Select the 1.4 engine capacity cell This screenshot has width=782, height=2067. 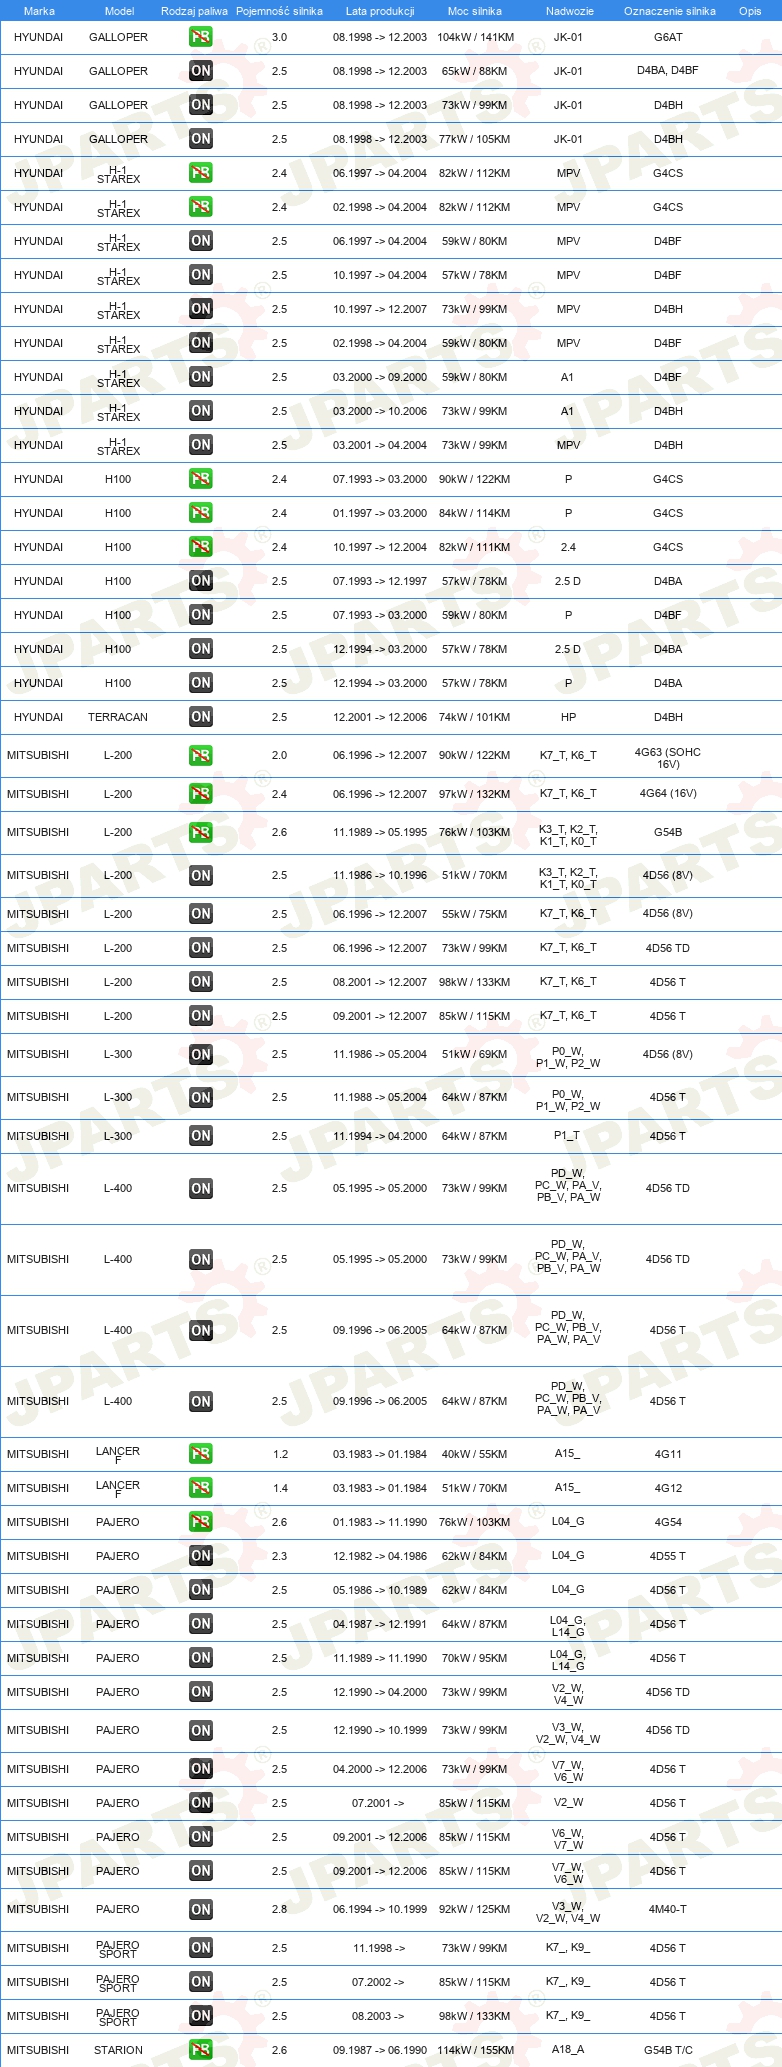point(280,1488)
